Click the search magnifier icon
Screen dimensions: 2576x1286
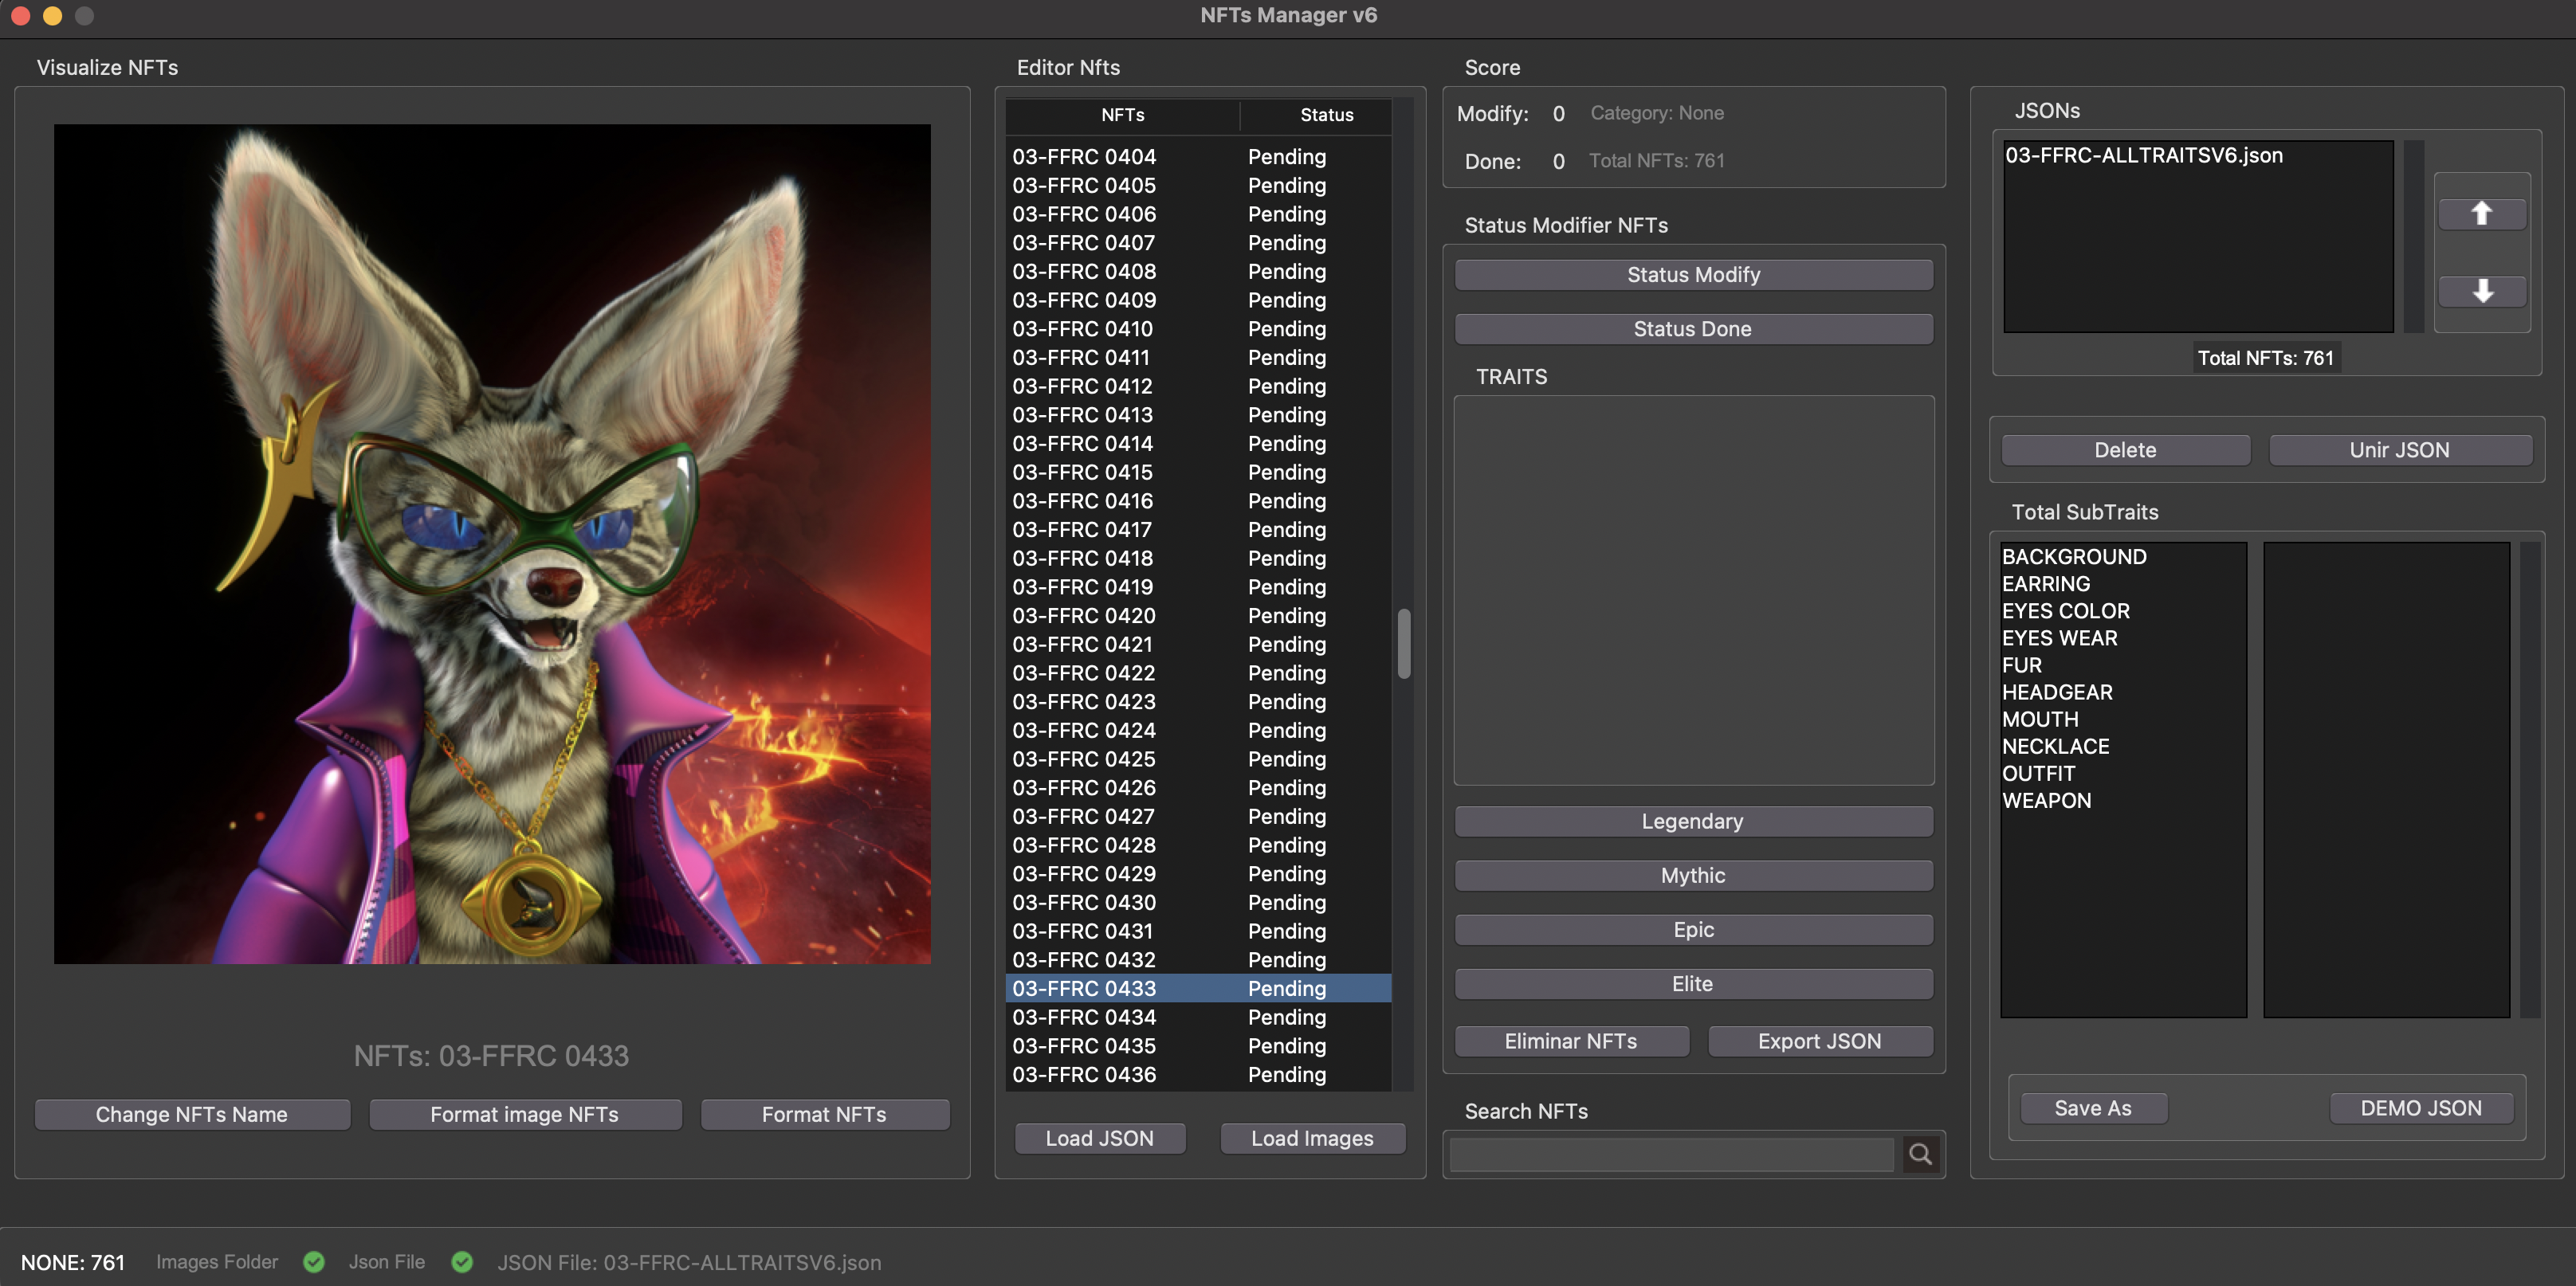click(1920, 1154)
